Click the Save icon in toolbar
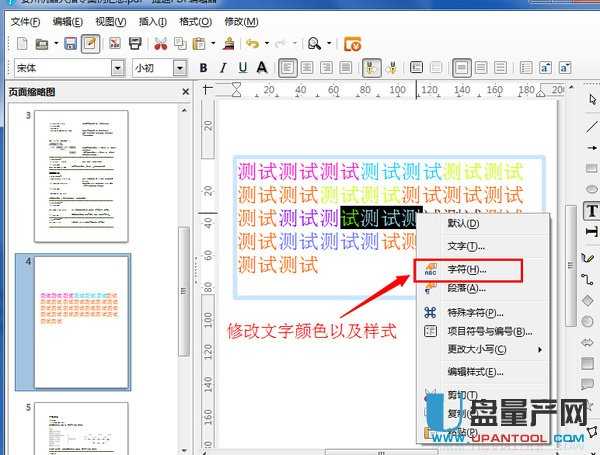This screenshot has width=600, height=455. pos(70,44)
